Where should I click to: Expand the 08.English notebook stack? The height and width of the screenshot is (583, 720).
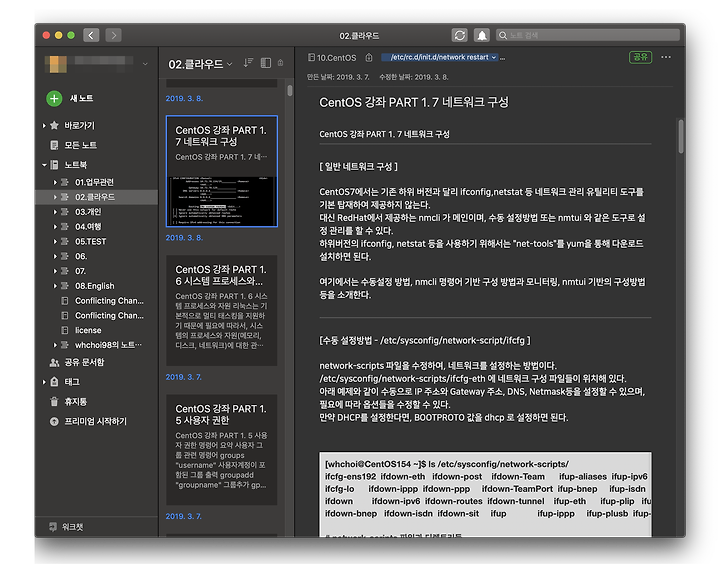(55, 286)
